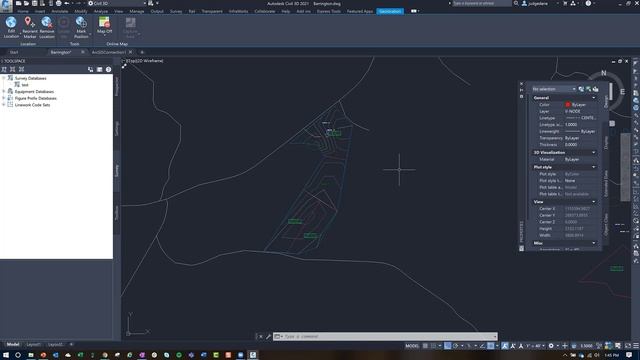The width and height of the screenshot is (640, 360).
Task: Click the Linetype property value field
Action: (581, 118)
